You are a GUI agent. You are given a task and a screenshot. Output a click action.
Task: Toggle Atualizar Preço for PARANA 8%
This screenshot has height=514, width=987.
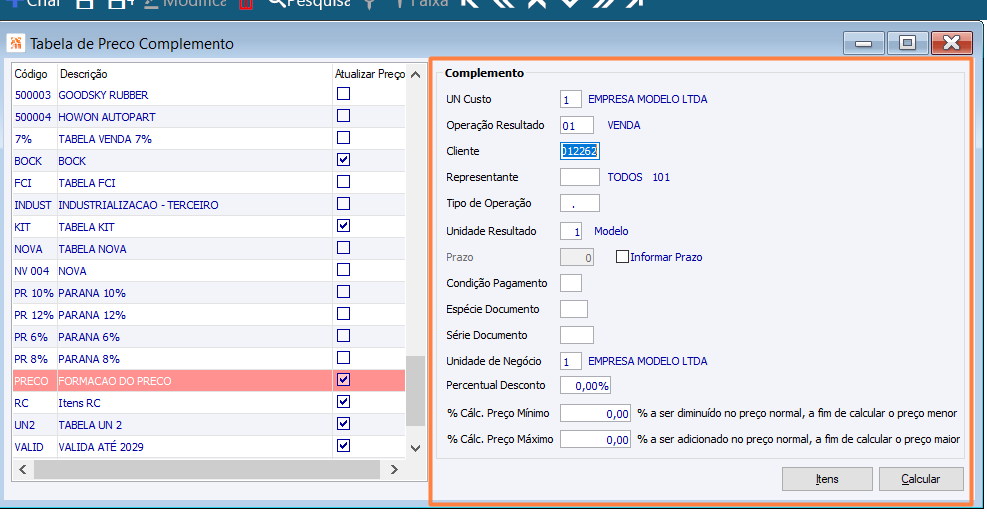[x=343, y=358]
